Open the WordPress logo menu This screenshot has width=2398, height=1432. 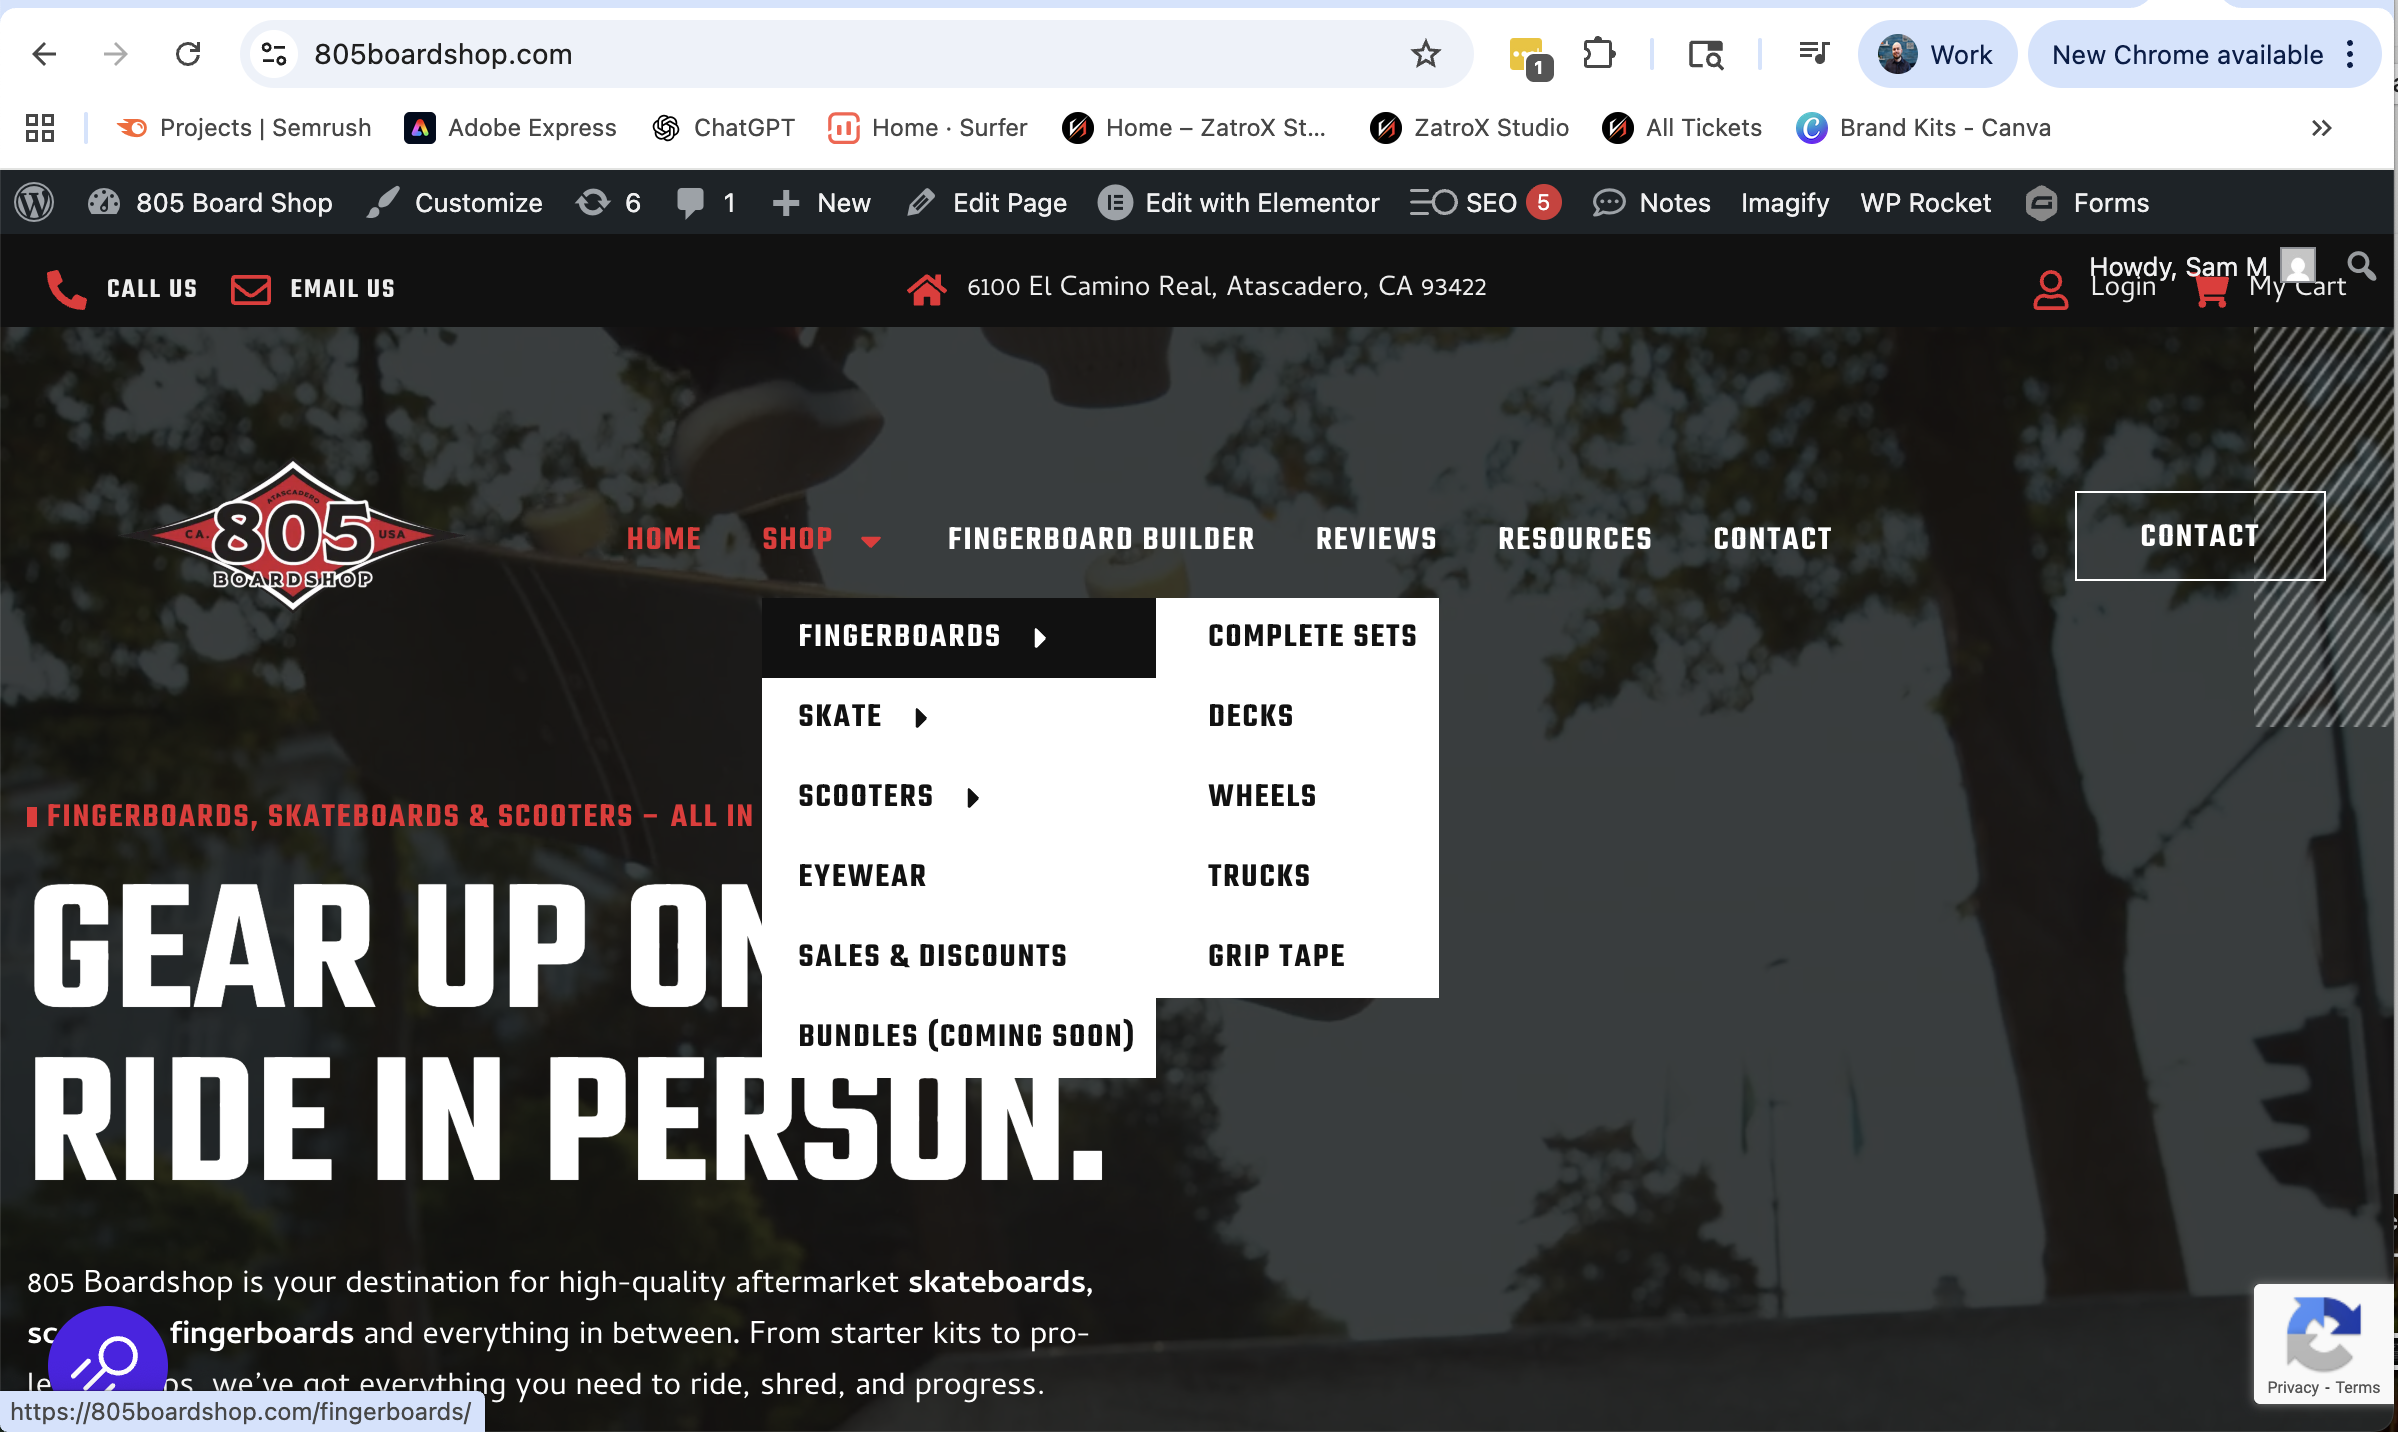(x=34, y=203)
